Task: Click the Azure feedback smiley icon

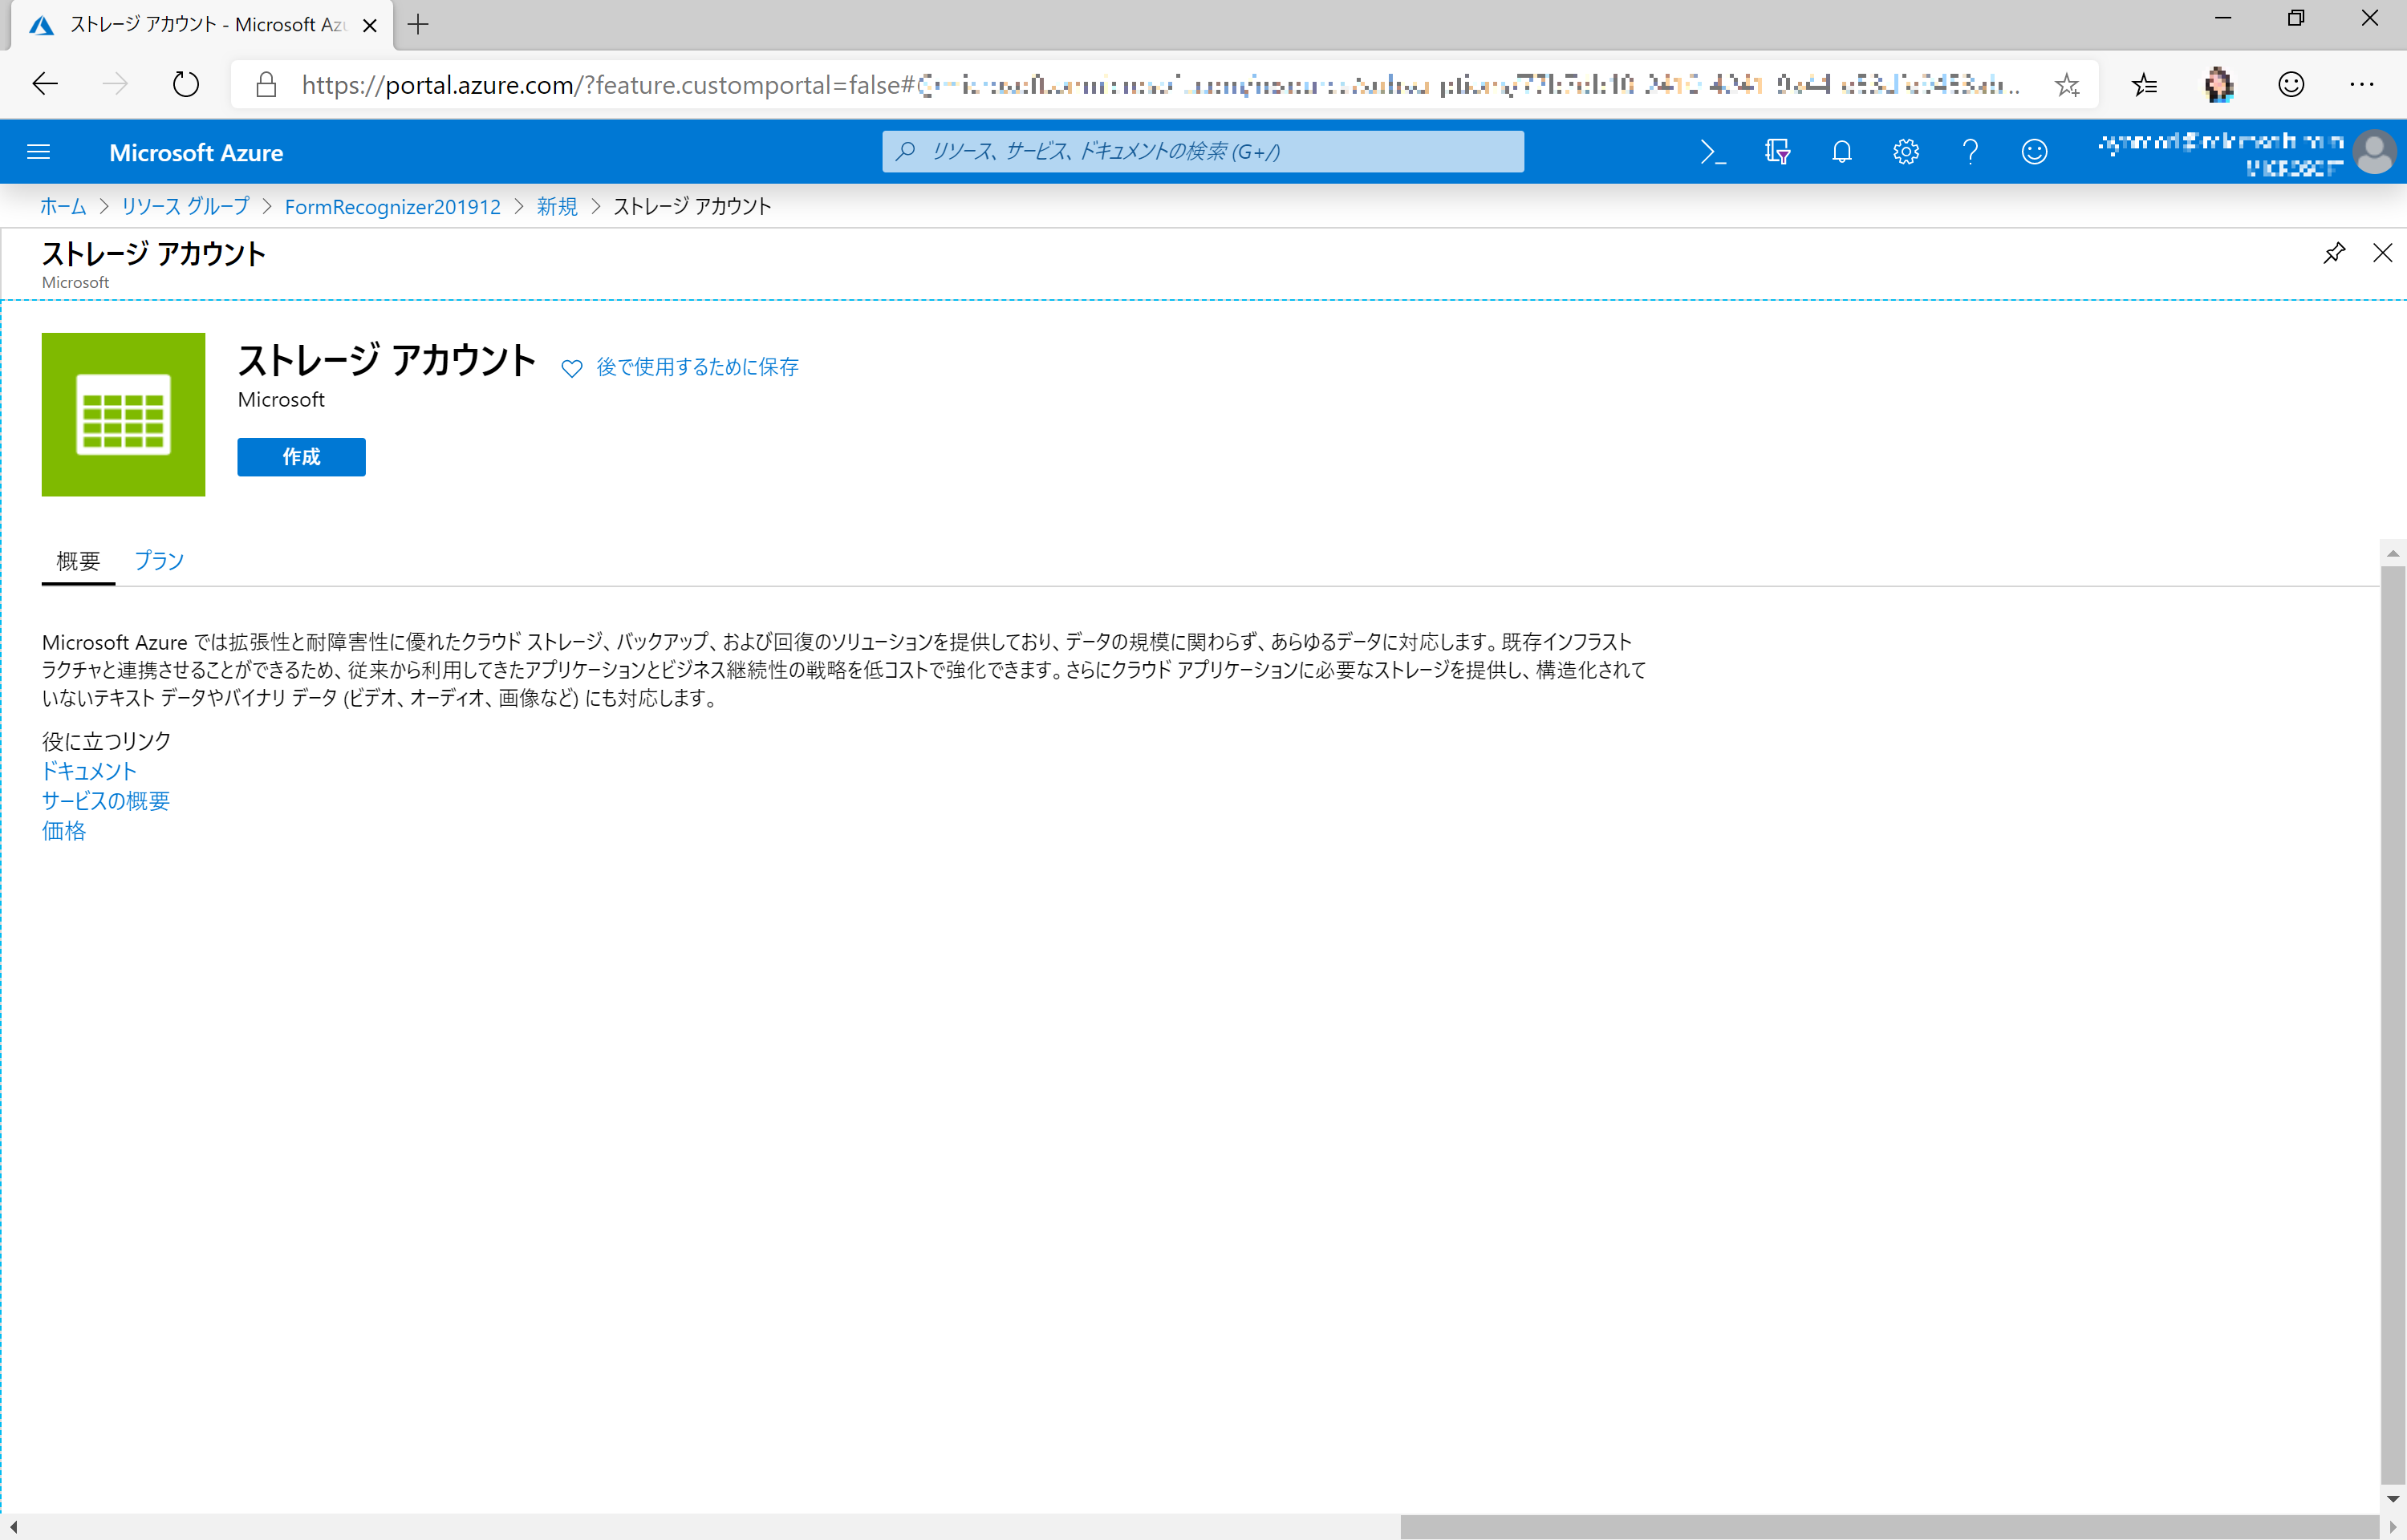Action: point(2034,152)
